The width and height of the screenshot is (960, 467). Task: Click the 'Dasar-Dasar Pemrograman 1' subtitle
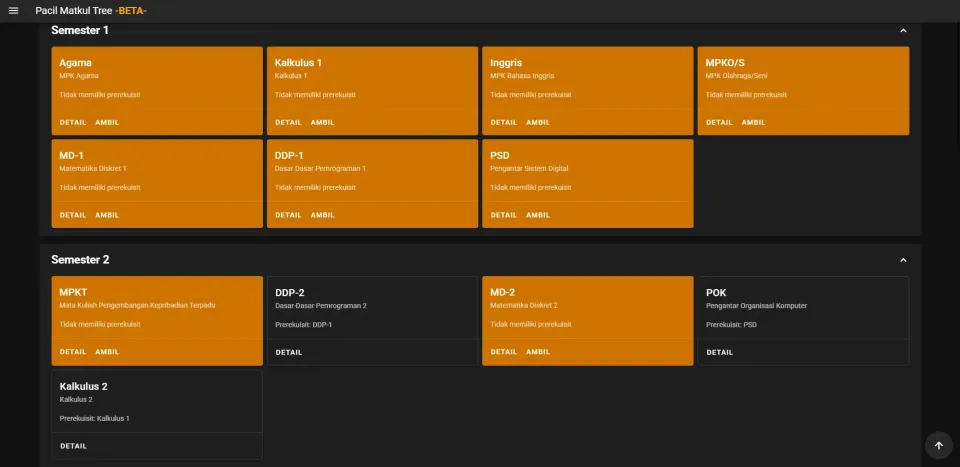(320, 168)
